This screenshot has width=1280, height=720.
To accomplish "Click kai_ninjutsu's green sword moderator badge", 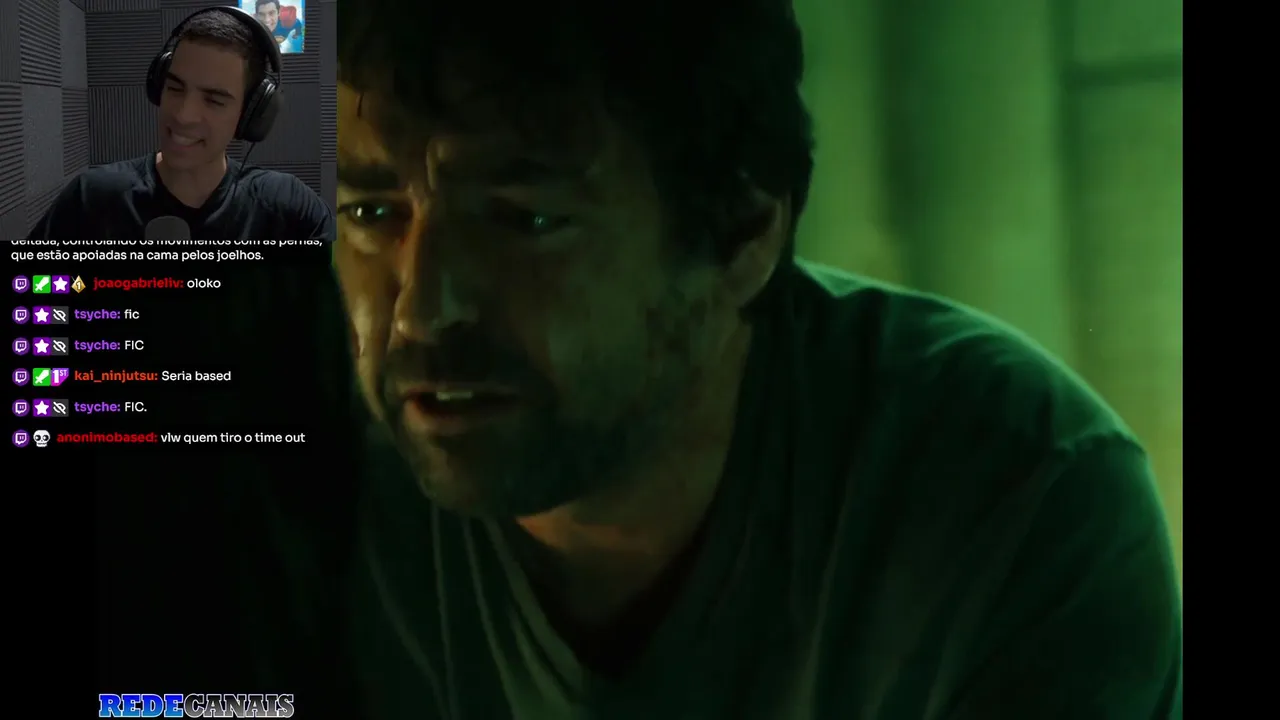I will point(41,377).
